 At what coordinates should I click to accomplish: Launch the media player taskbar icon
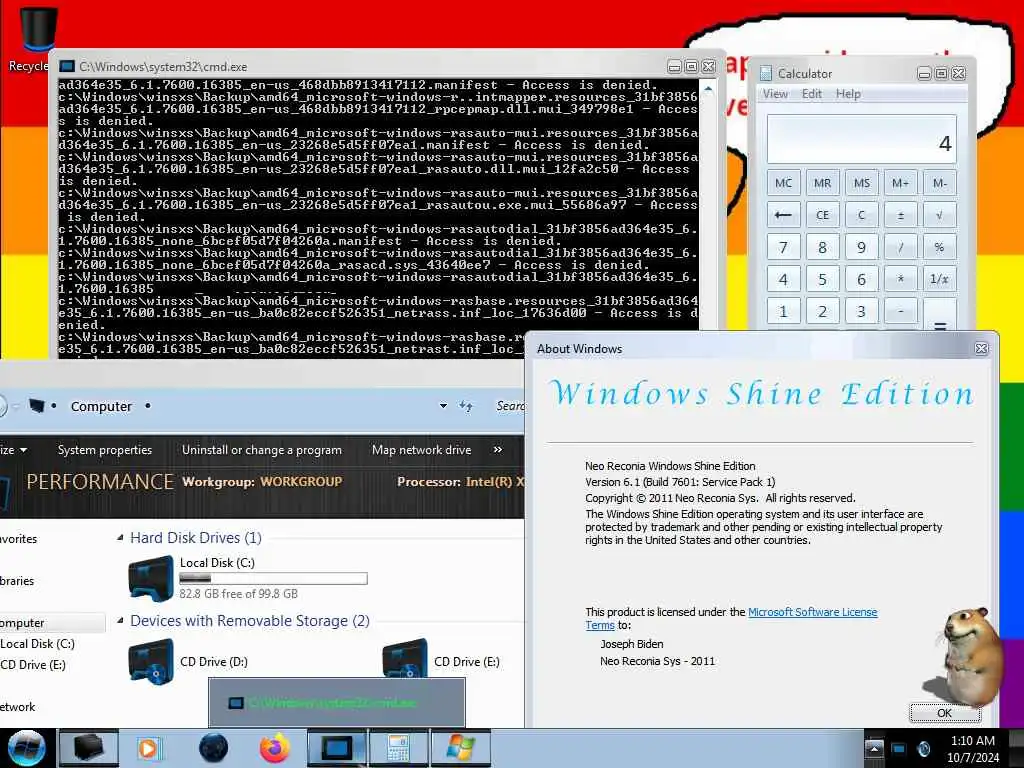click(148, 748)
